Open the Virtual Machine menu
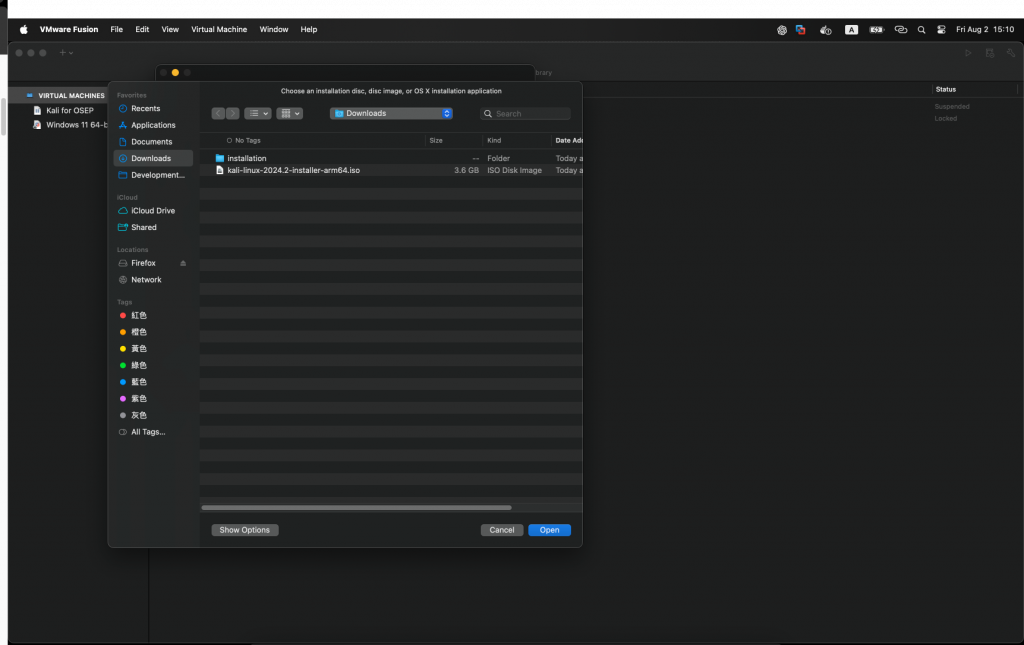Image resolution: width=1024 pixels, height=645 pixels. click(219, 29)
